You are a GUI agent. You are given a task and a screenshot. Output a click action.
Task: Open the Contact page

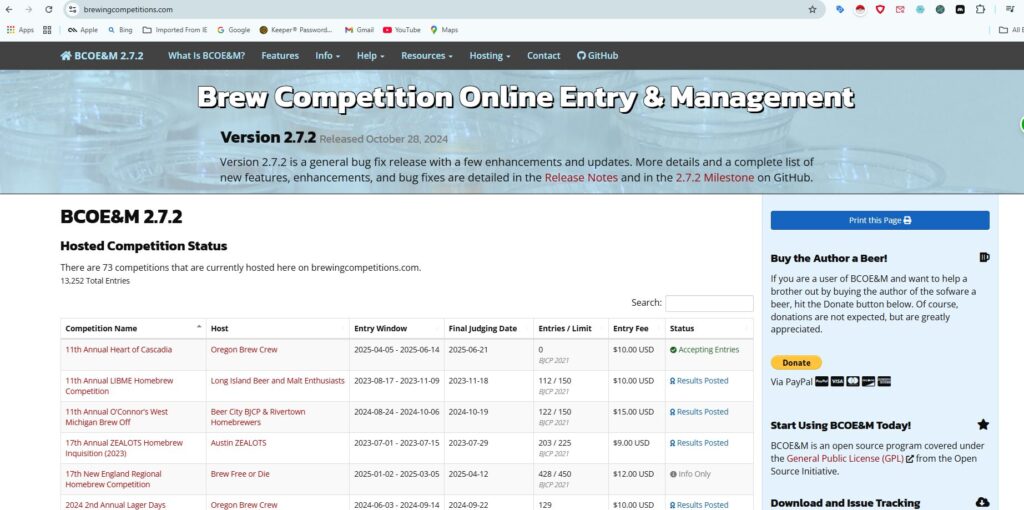[543, 56]
